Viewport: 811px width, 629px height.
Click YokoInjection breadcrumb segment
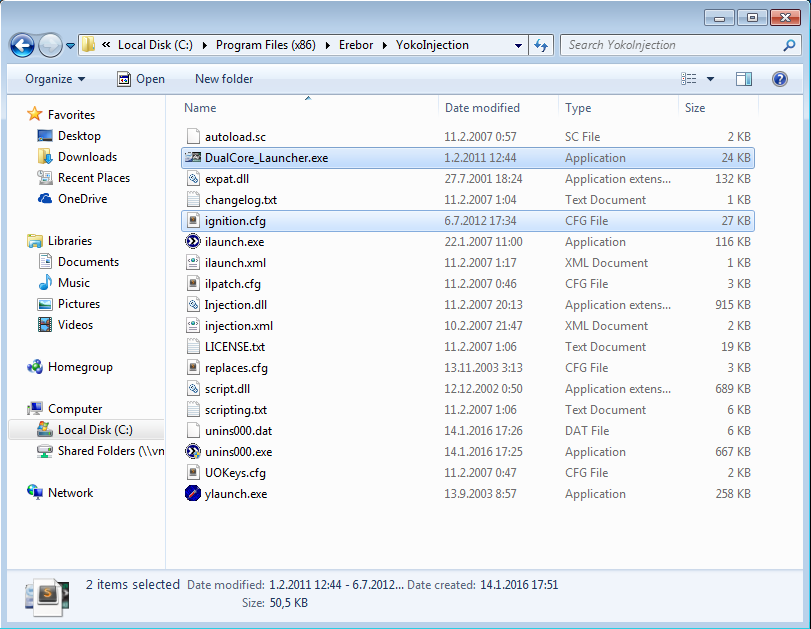[x=432, y=45]
